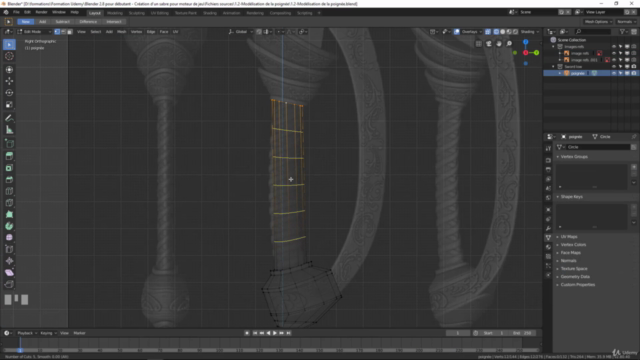Select the Spin tool
Viewport: 640px width, 360px height.
click(9, 226)
